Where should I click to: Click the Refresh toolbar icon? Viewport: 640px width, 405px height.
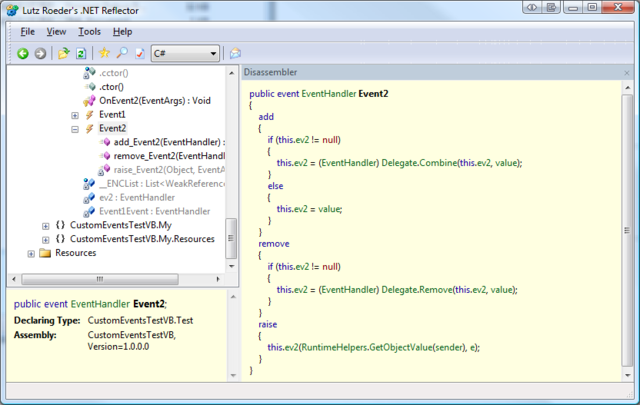pos(81,53)
